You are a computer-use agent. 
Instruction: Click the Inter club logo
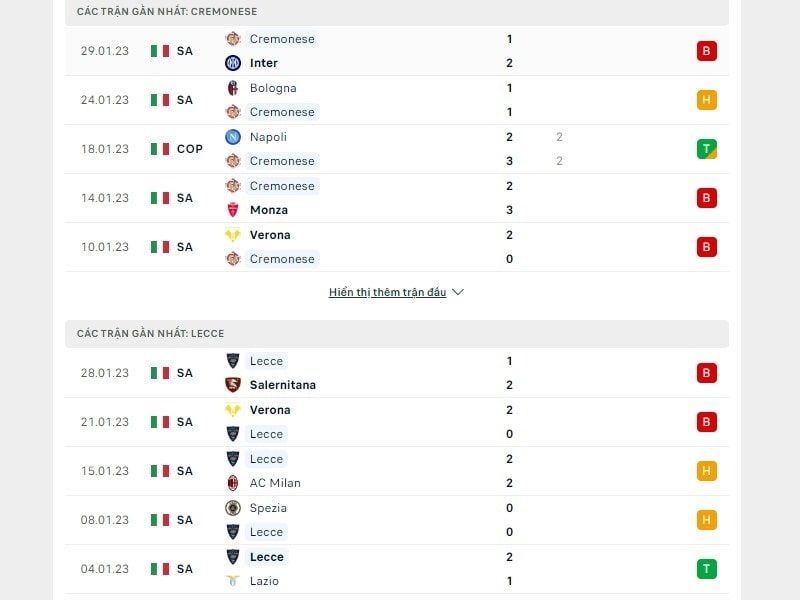tap(233, 63)
